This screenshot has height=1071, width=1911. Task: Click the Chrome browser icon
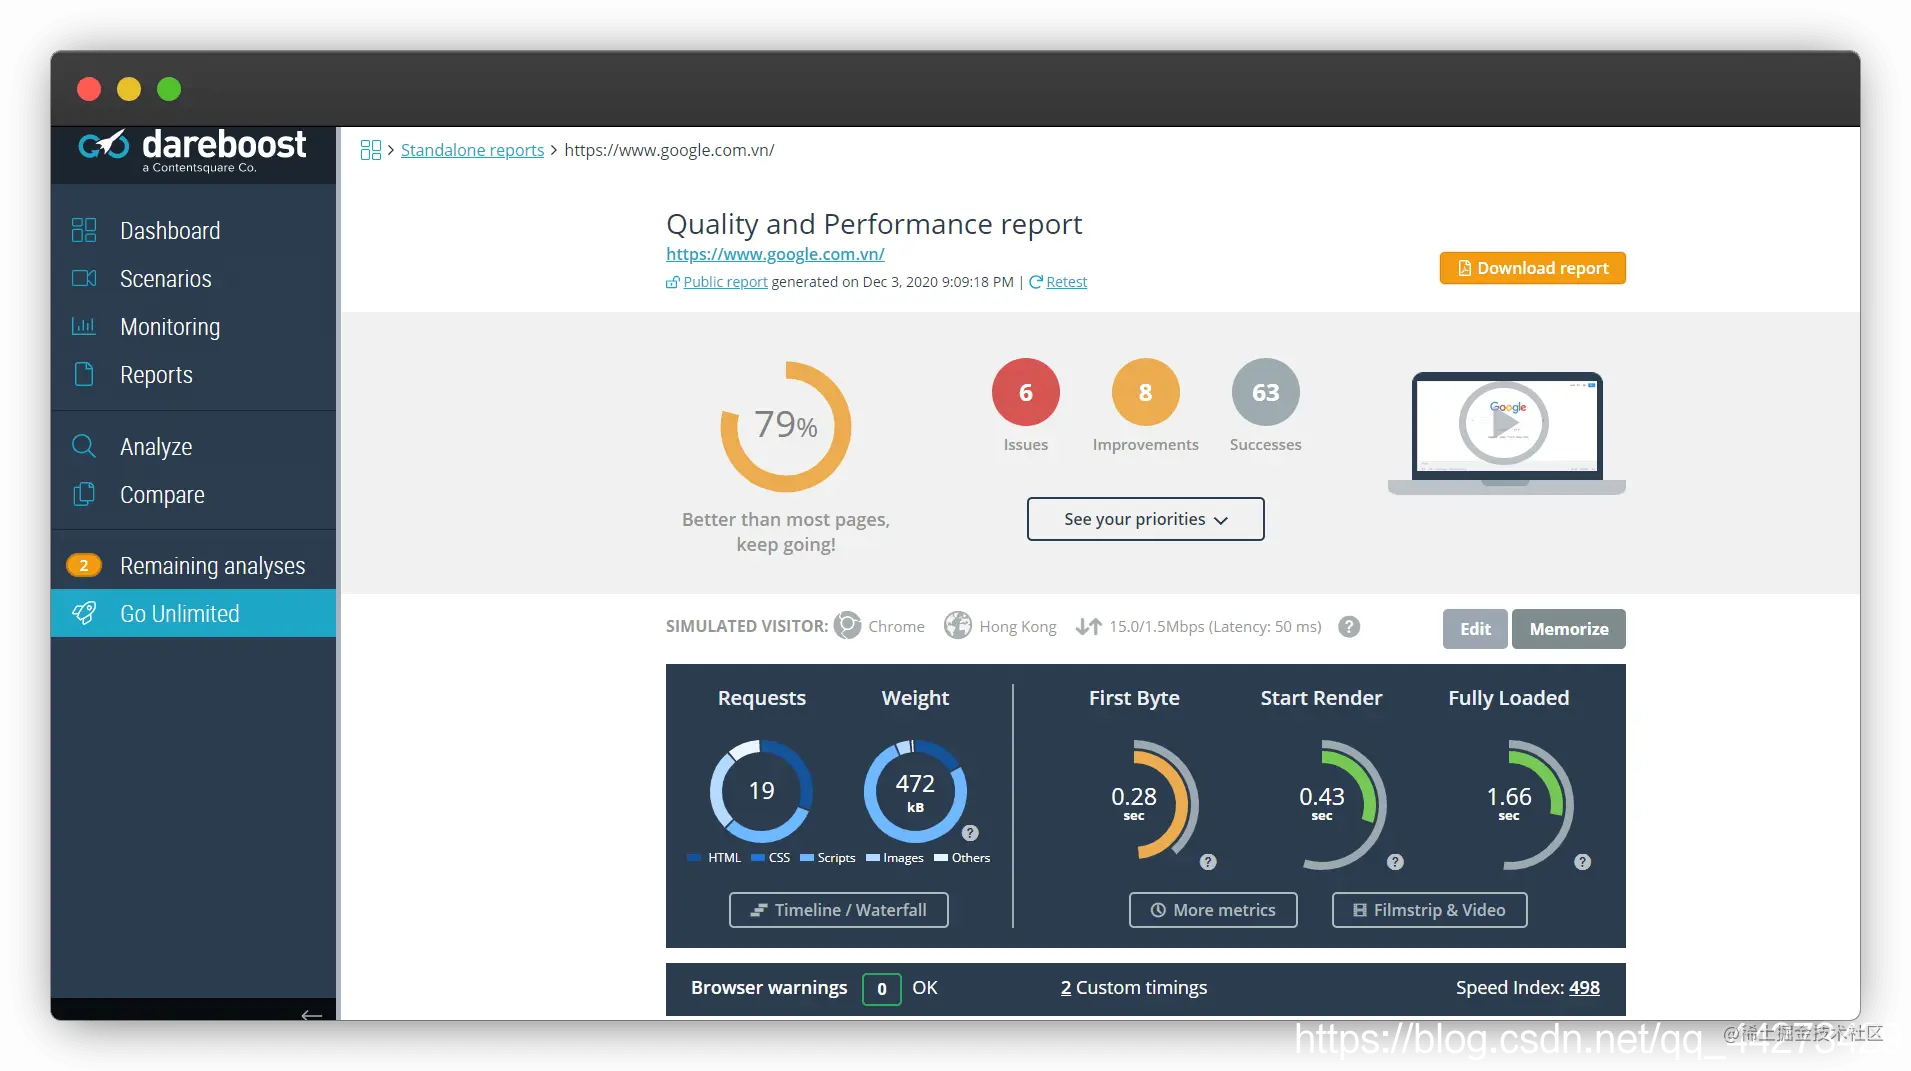(x=847, y=626)
